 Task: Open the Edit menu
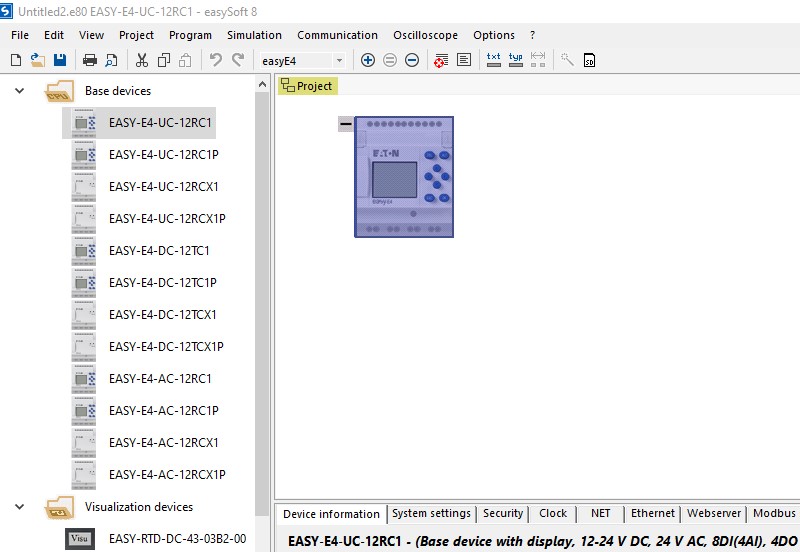(54, 35)
